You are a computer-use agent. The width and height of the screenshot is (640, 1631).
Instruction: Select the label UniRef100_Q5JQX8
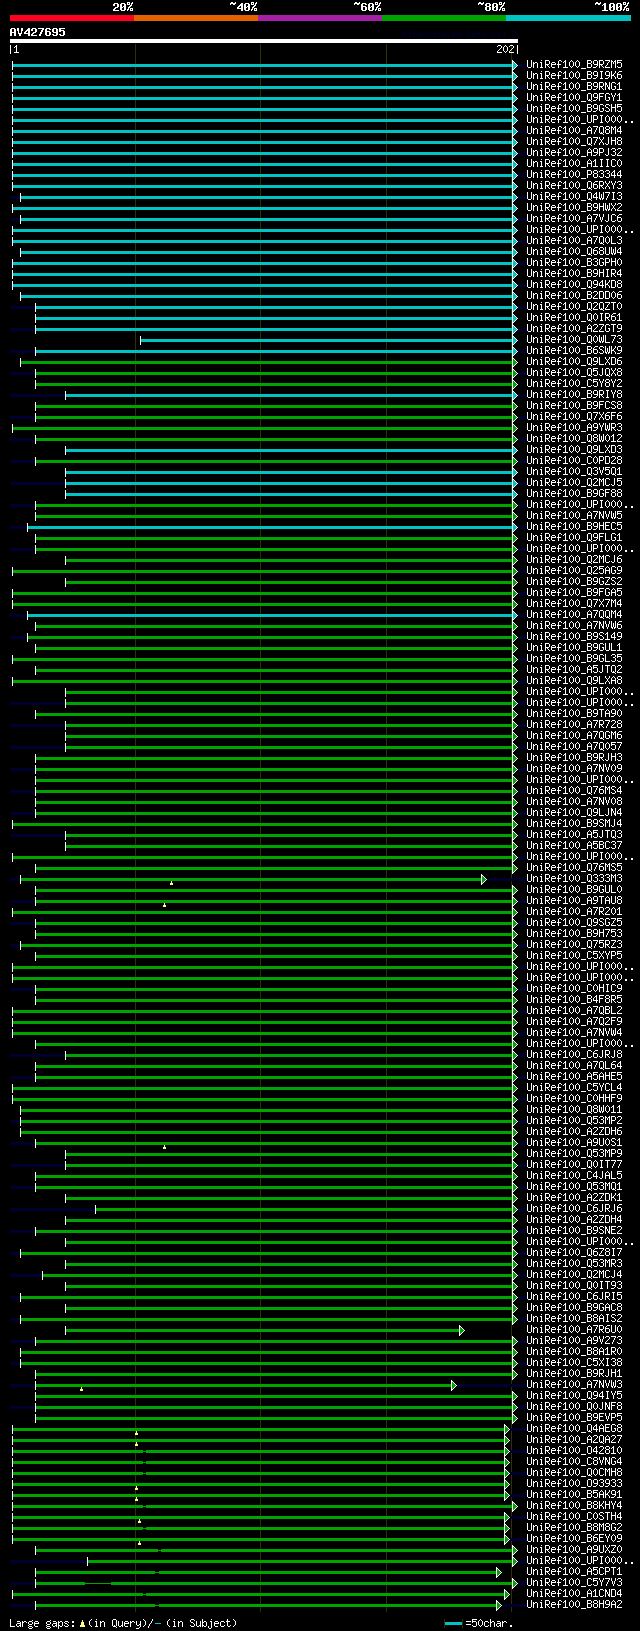coord(574,373)
